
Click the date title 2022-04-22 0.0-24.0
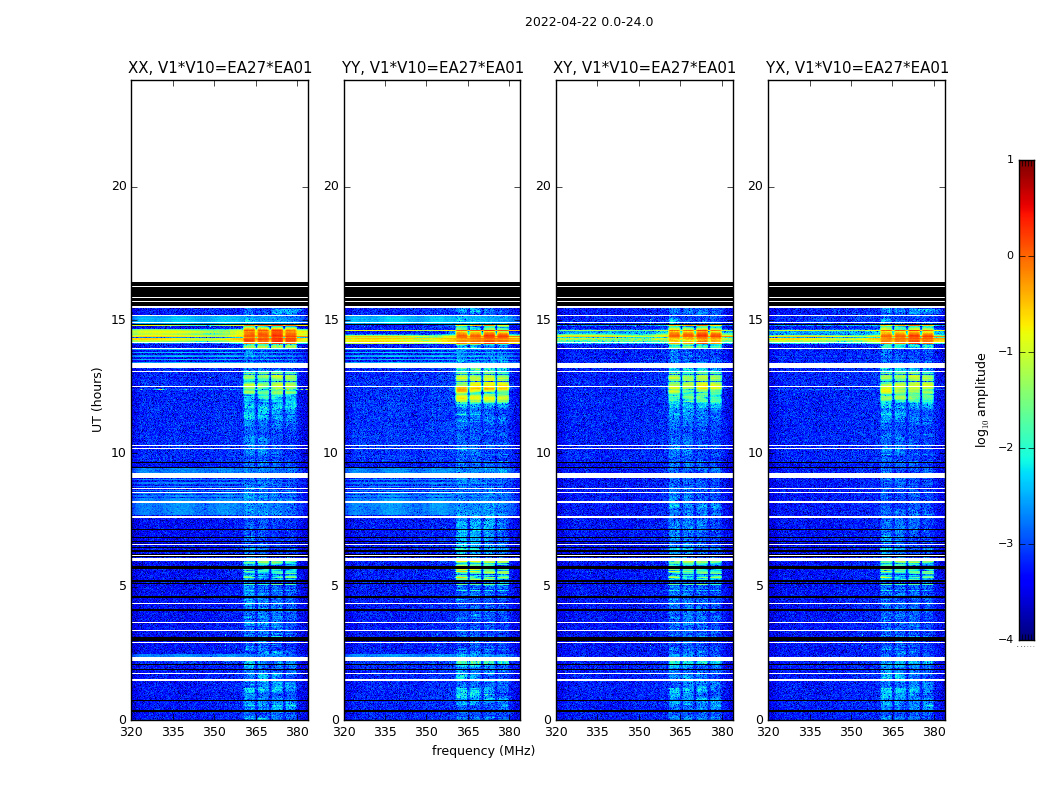(589, 22)
